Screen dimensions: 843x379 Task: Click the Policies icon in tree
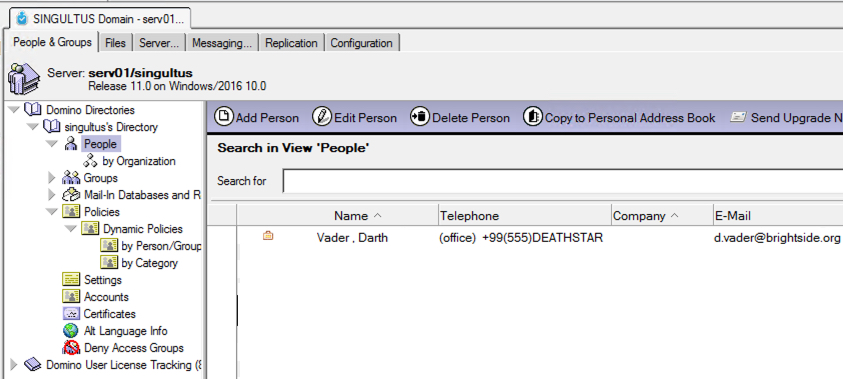(71, 212)
